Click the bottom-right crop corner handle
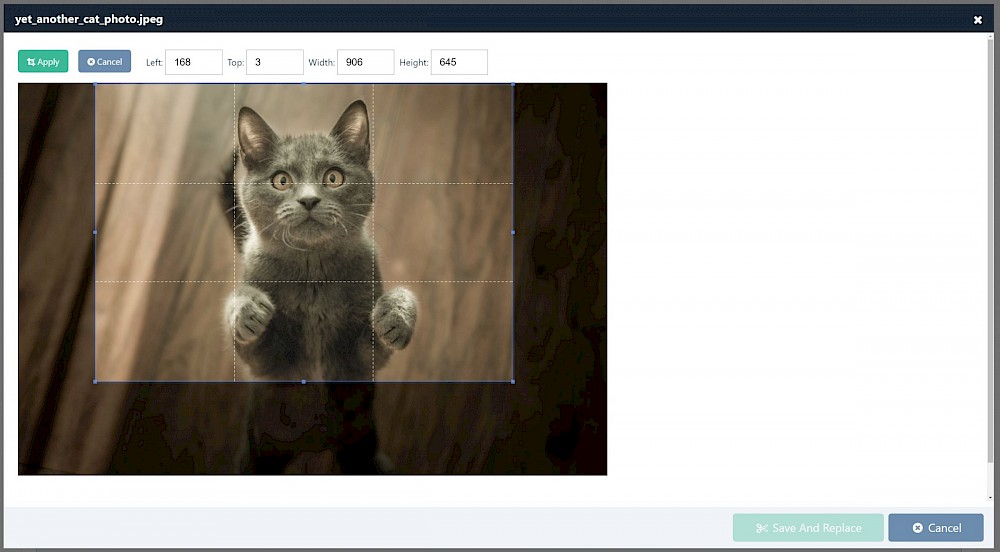Image resolution: width=1000 pixels, height=552 pixels. click(513, 381)
